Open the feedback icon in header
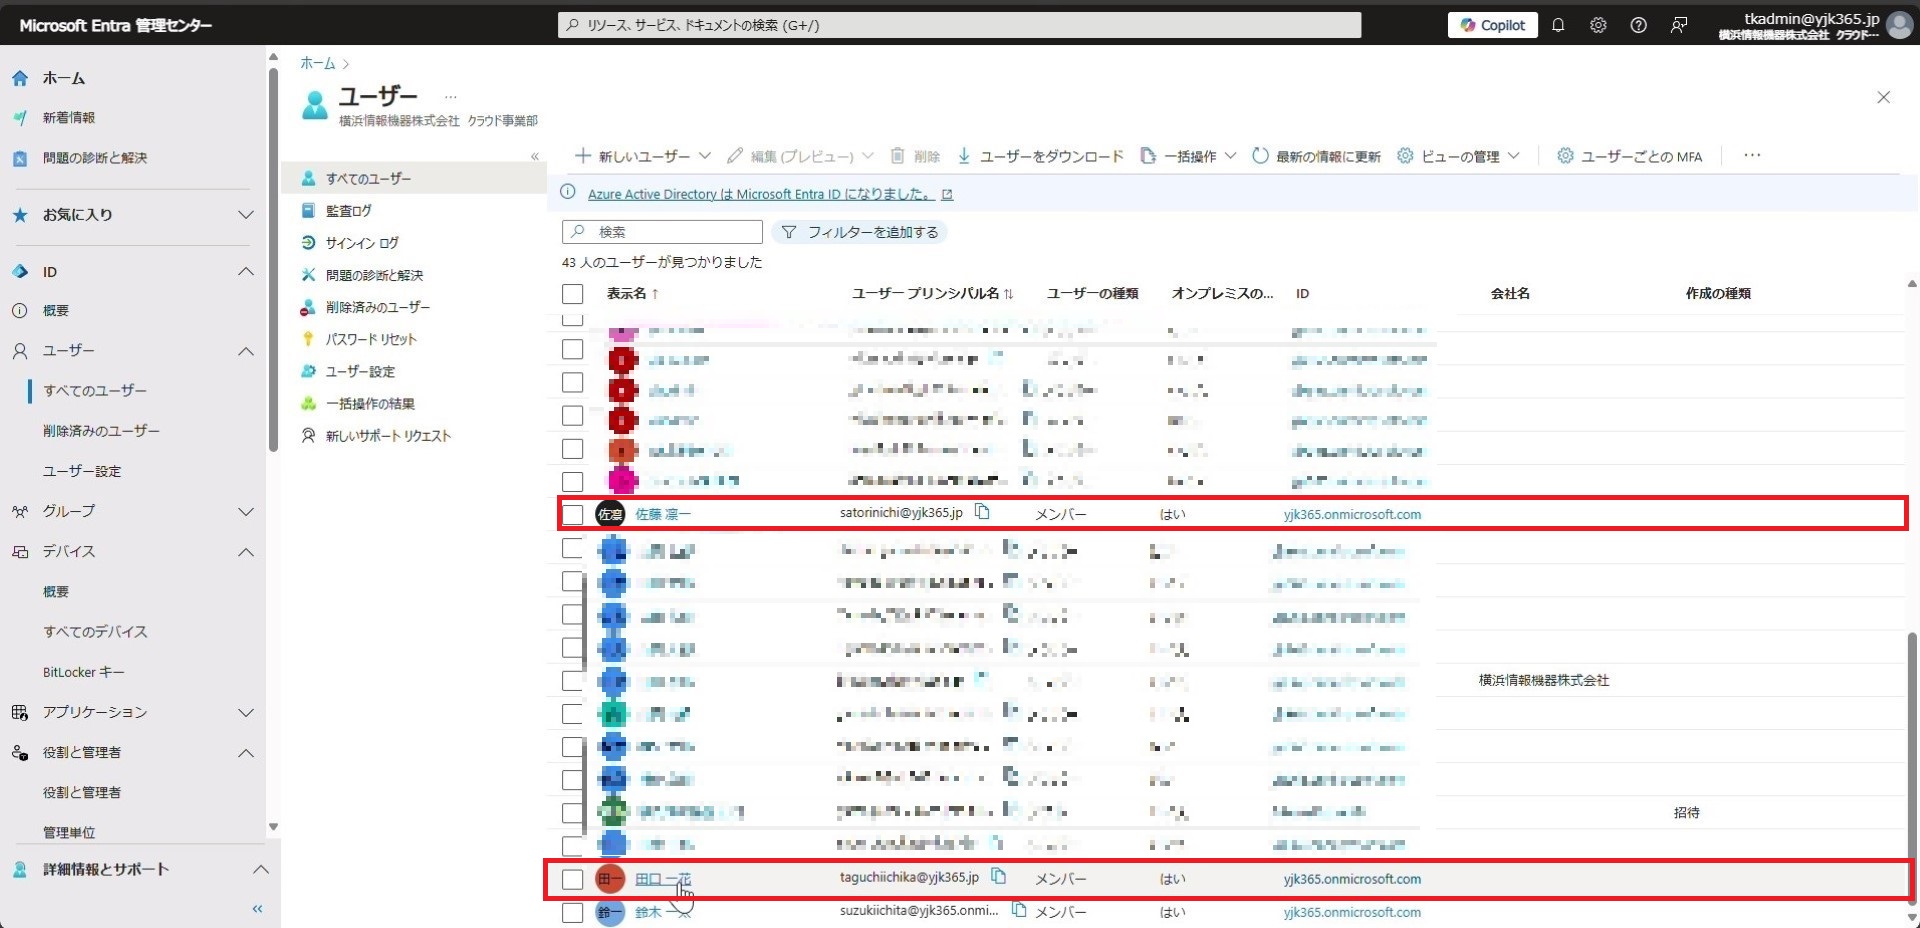 pos(1679,25)
